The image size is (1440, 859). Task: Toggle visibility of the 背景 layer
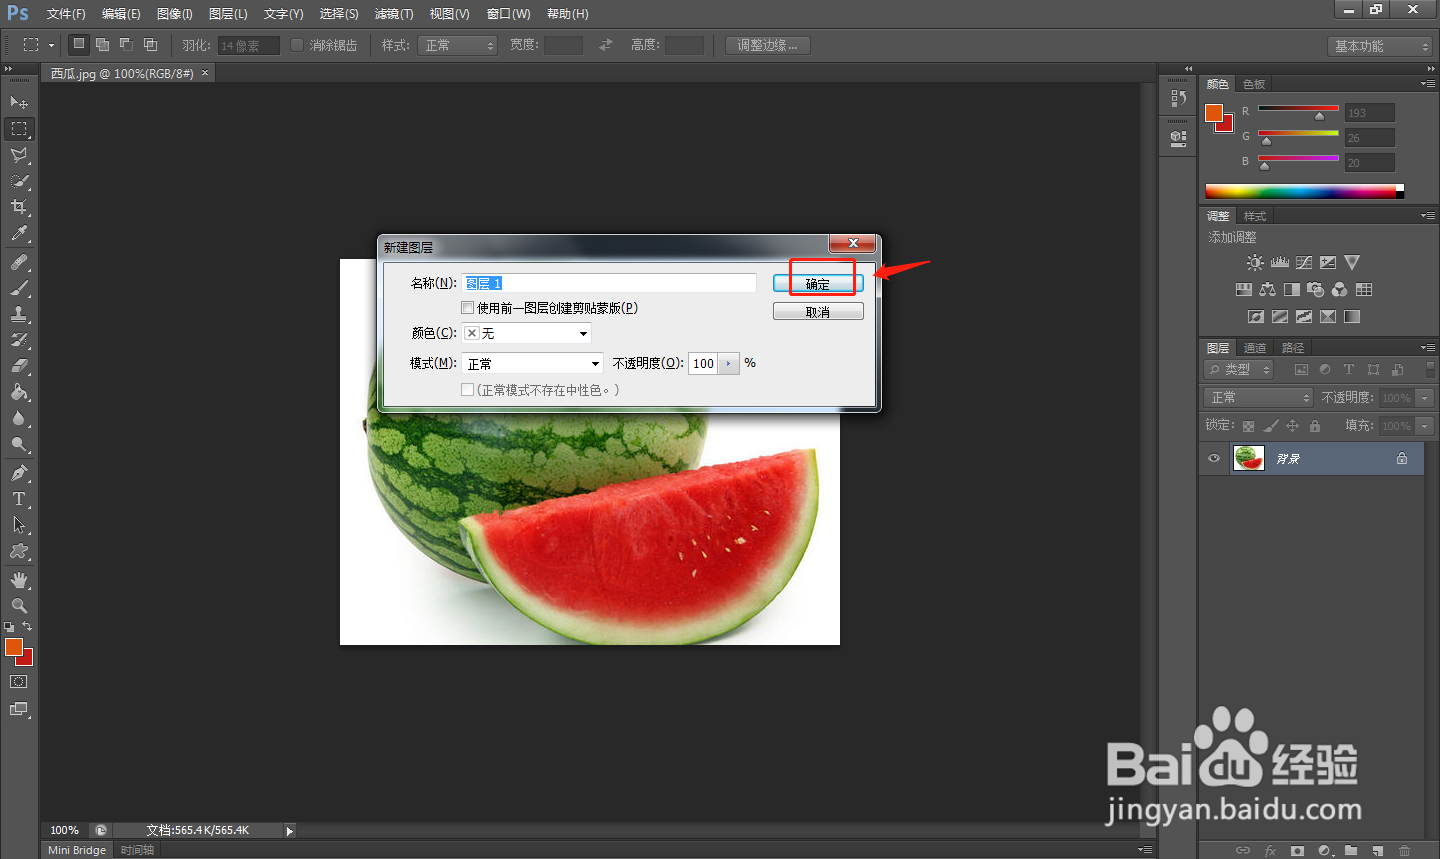tap(1214, 458)
